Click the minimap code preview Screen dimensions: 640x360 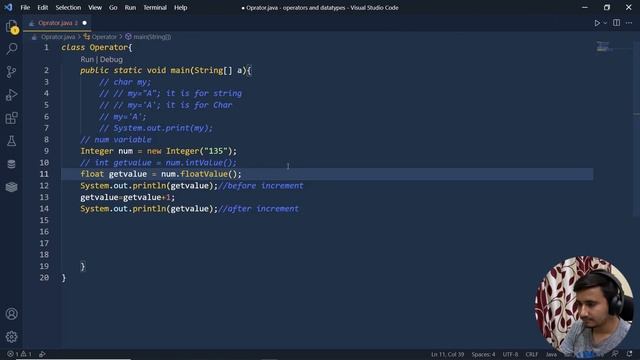[603, 47]
